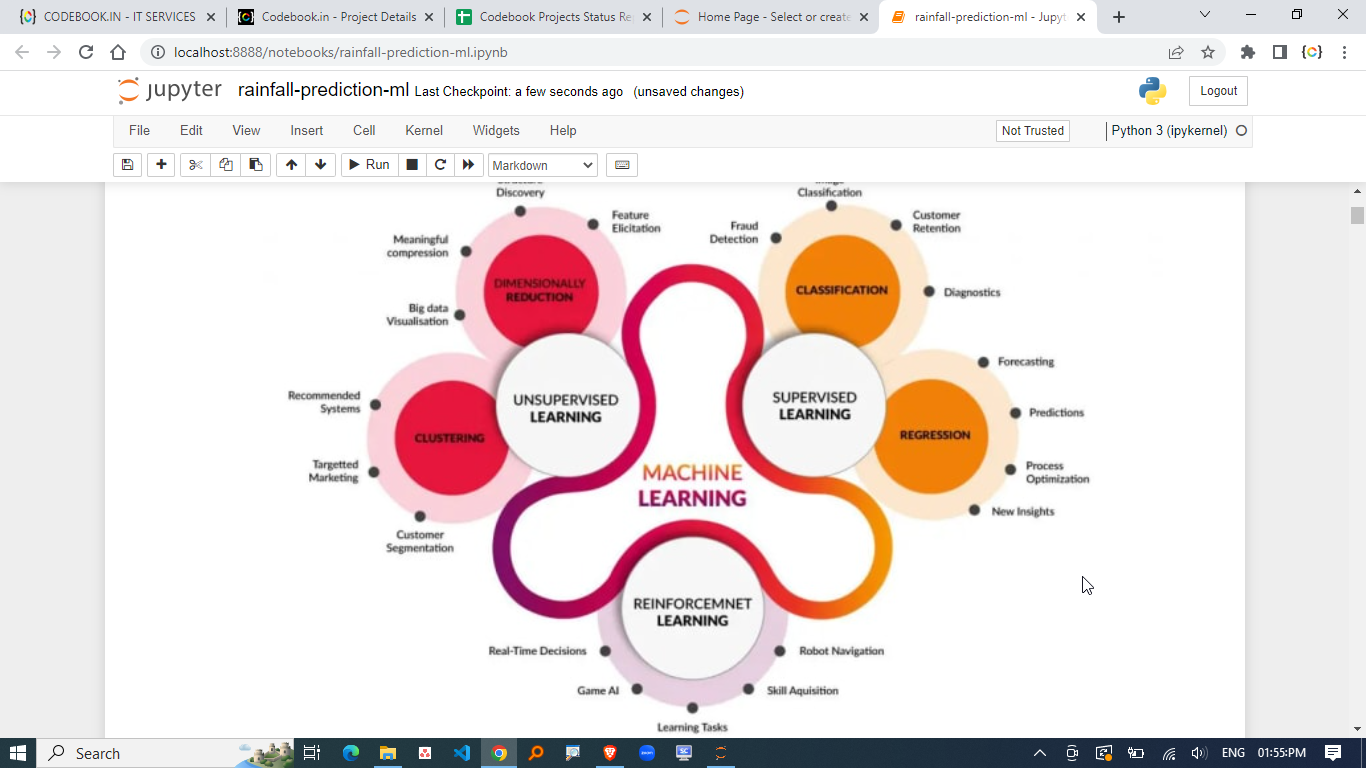1366x768 pixels.
Task: Rename notebook via rainfall-prediction-ml title
Action: 323,90
